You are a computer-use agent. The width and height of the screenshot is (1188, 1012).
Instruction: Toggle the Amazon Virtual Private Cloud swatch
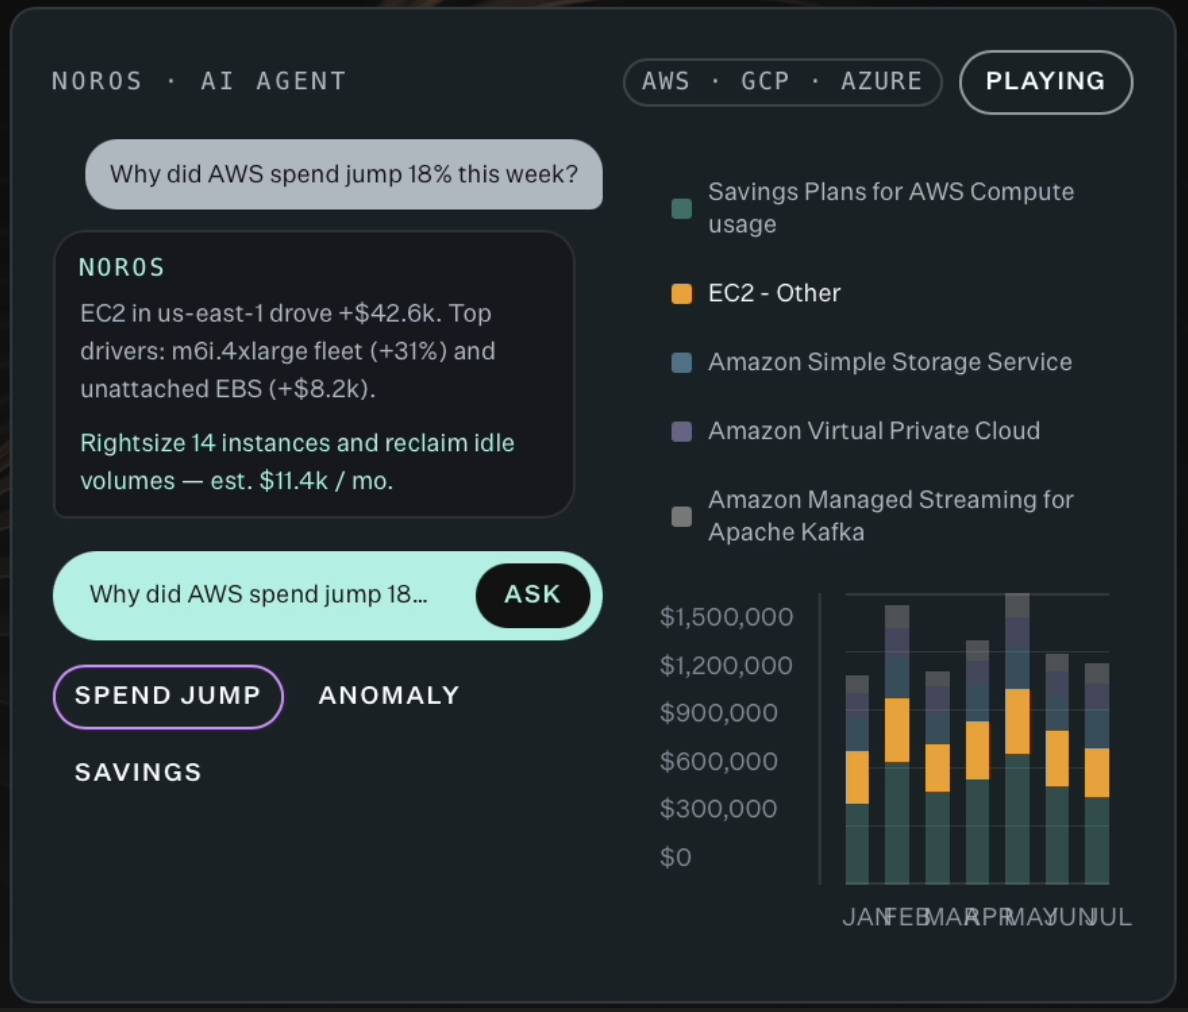(682, 432)
